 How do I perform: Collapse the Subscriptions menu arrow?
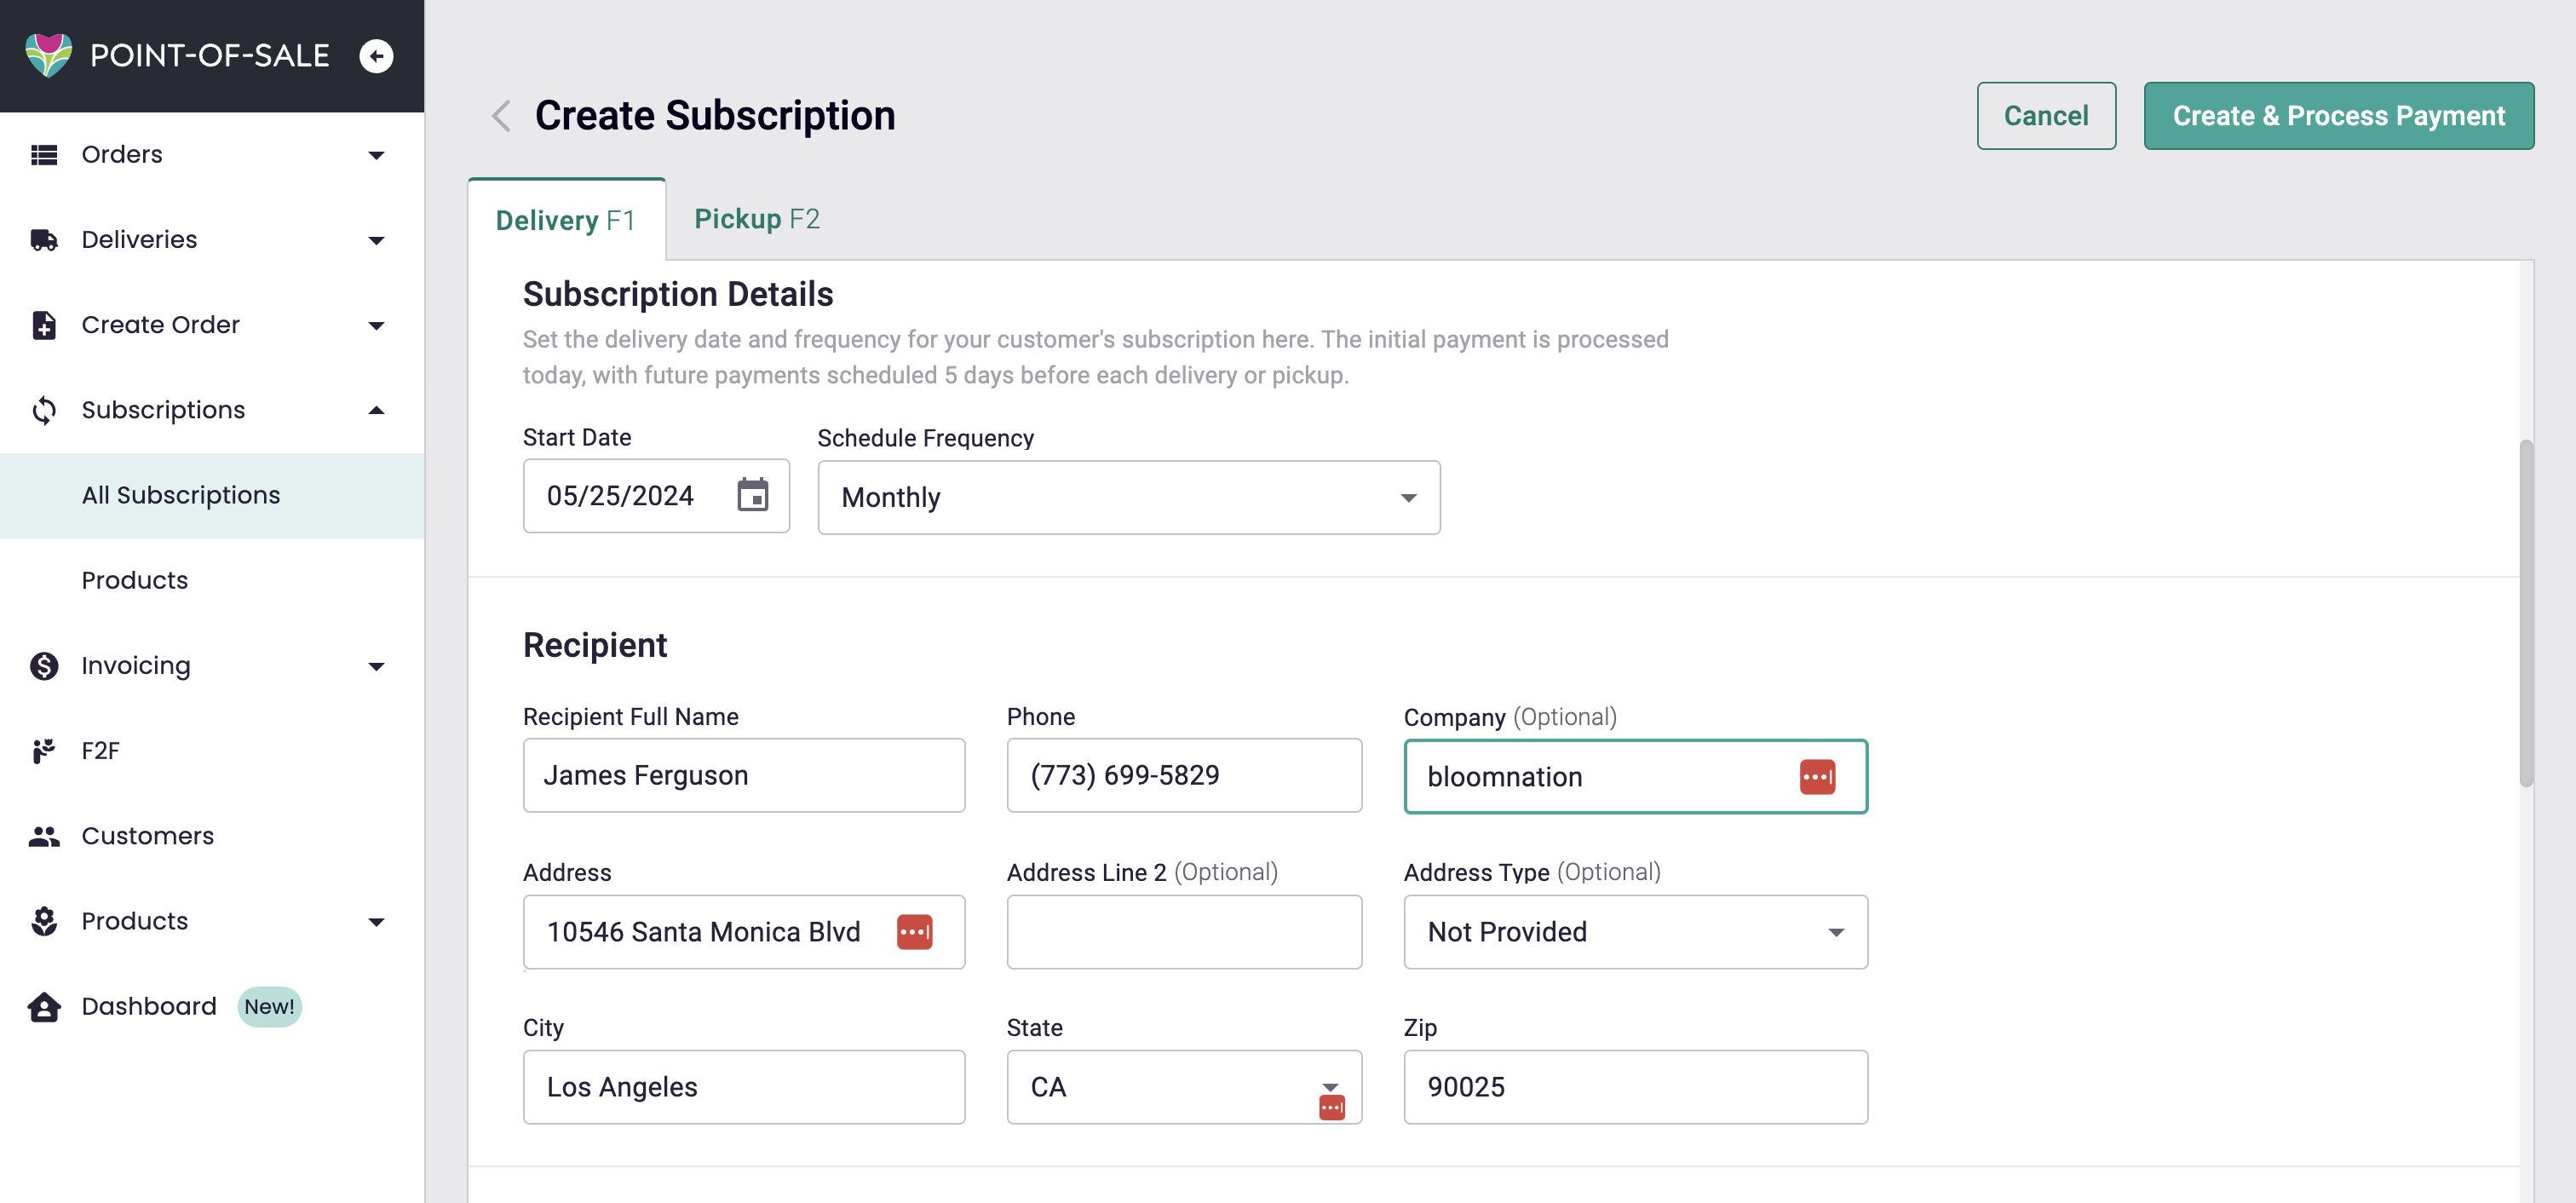[376, 410]
